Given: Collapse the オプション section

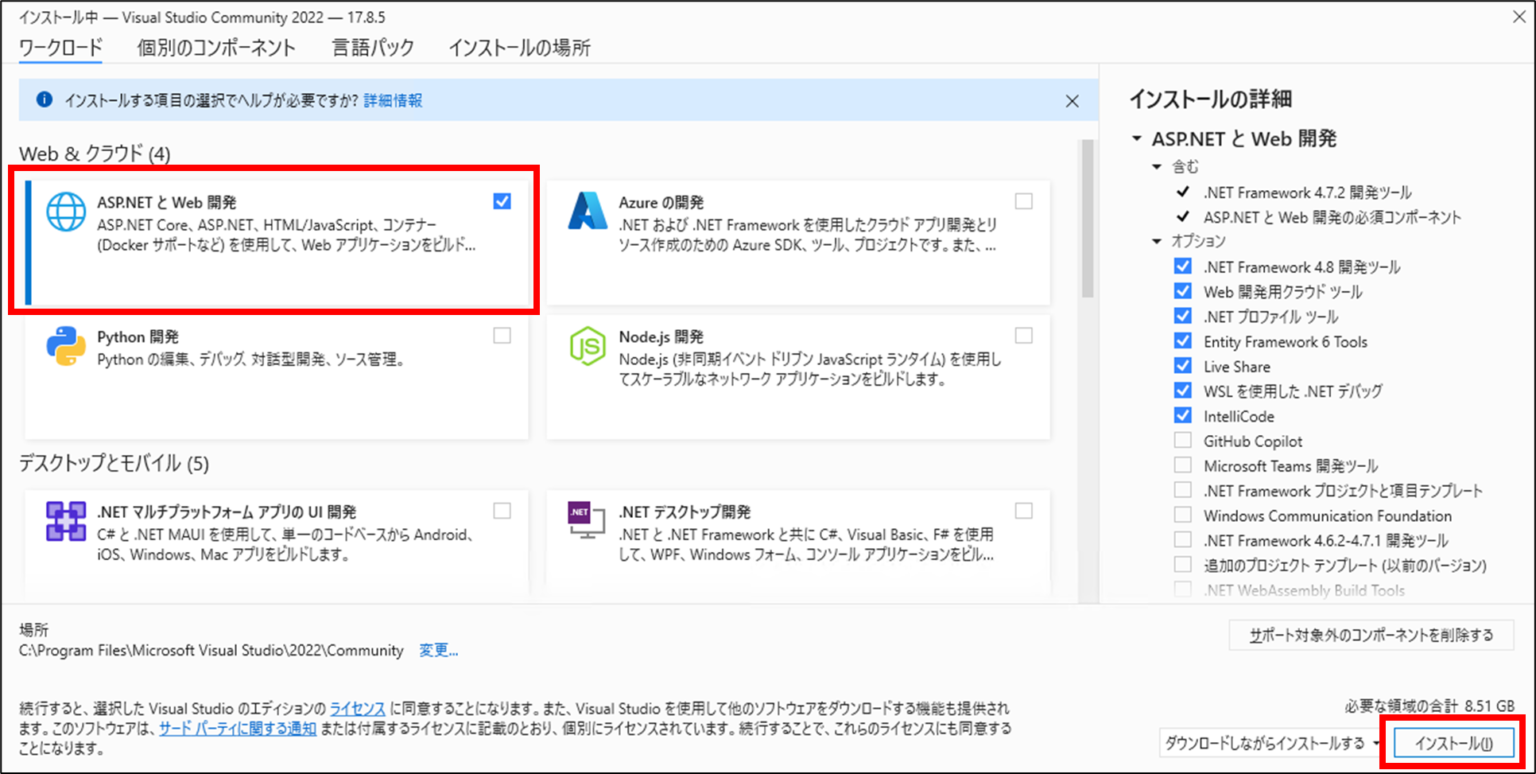Looking at the screenshot, I should click(1158, 241).
